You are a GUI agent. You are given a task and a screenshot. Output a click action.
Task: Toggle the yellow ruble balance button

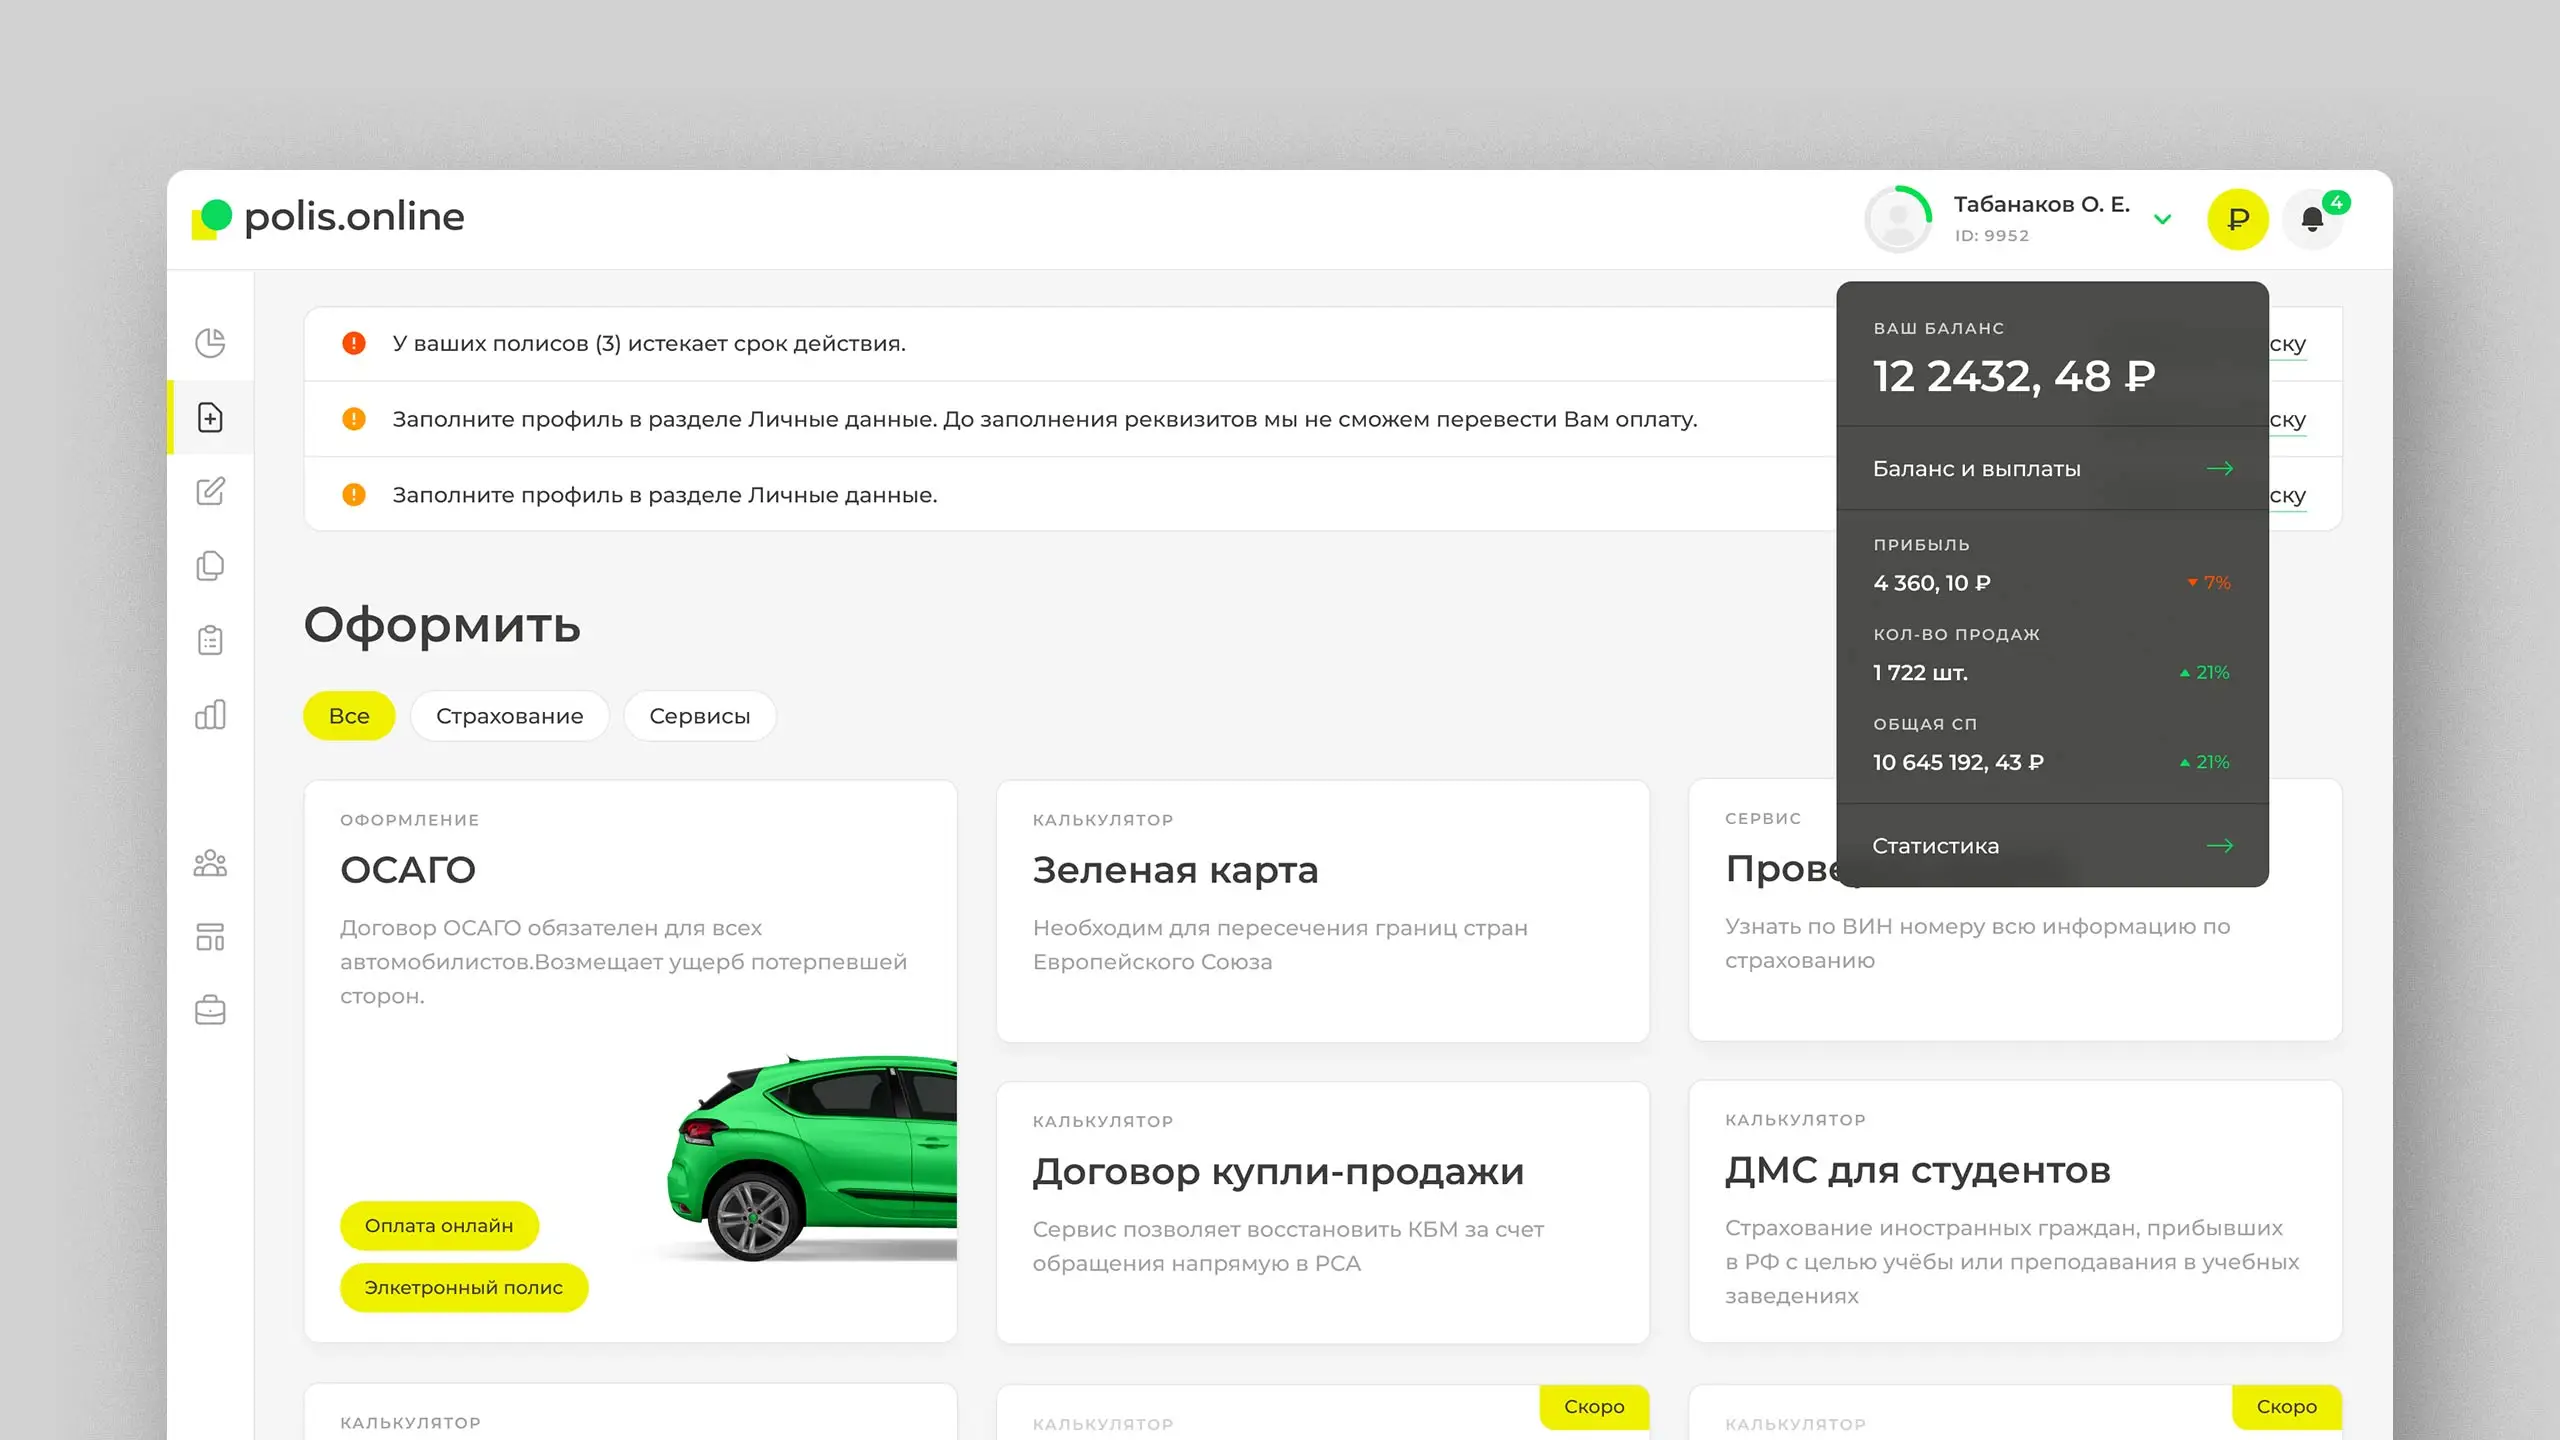(2238, 219)
